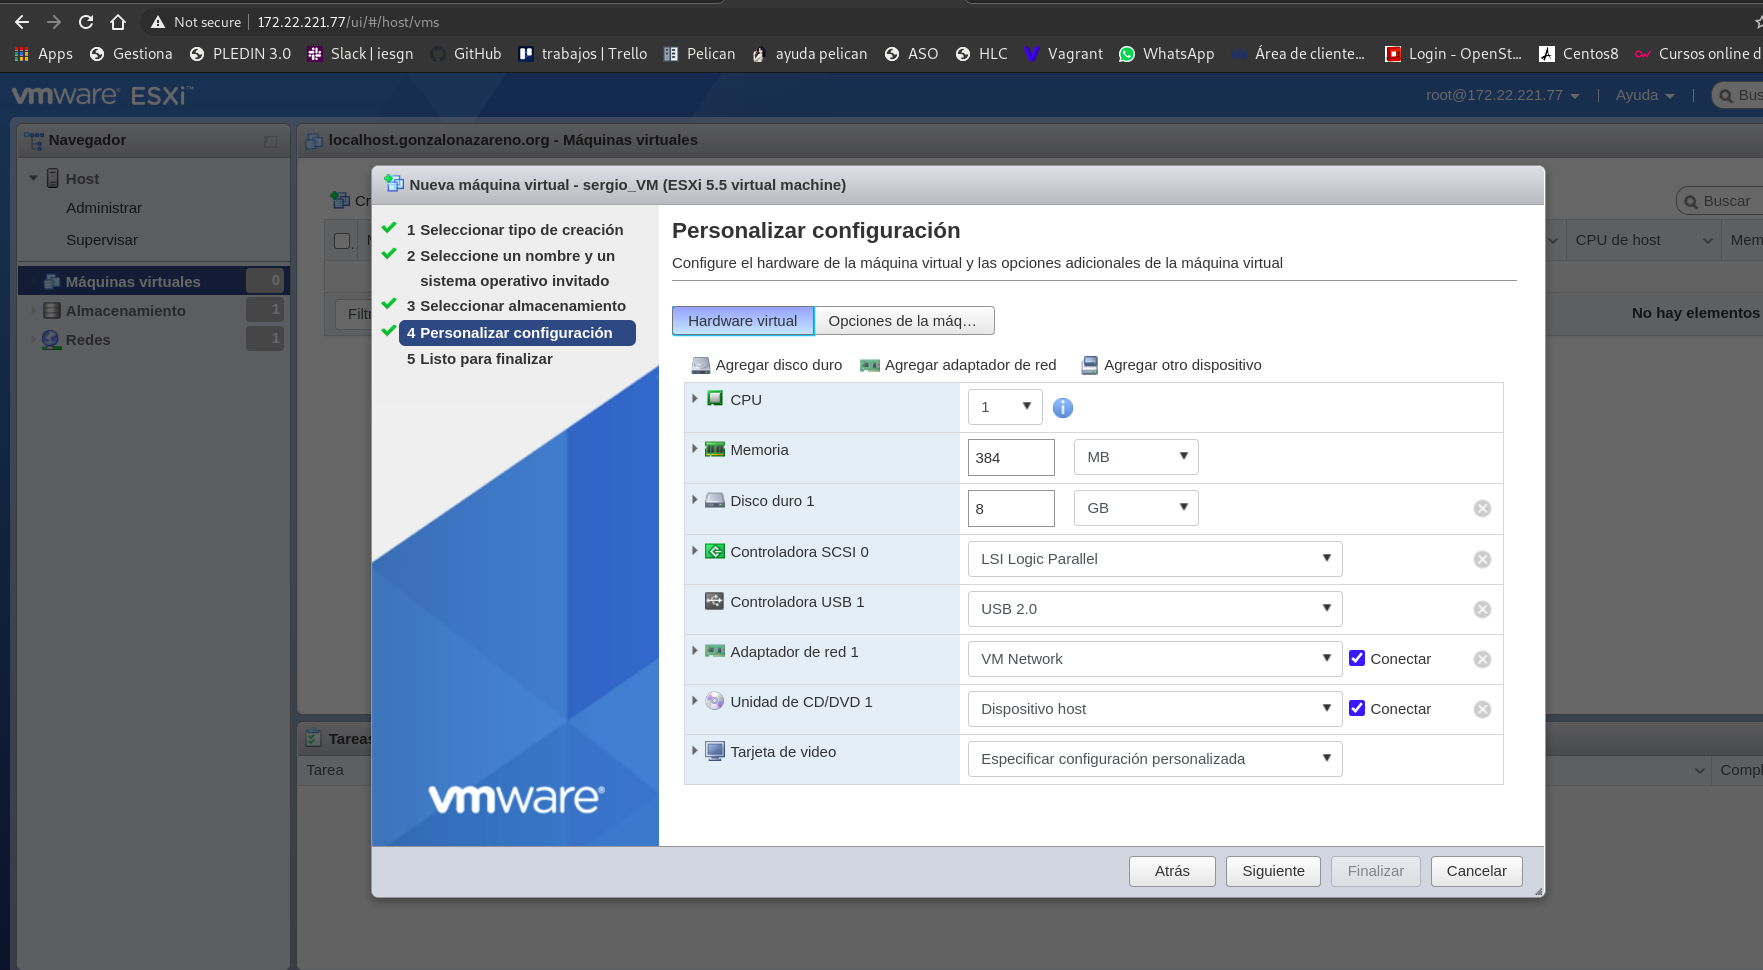Click inside the Memoria value field
Screen dimensions: 1763x970
click(x=1010, y=457)
